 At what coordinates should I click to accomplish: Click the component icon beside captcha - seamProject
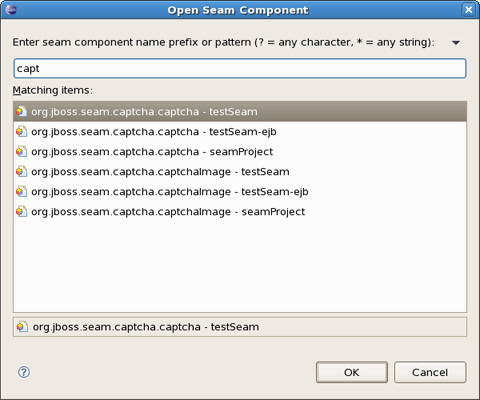click(21, 152)
